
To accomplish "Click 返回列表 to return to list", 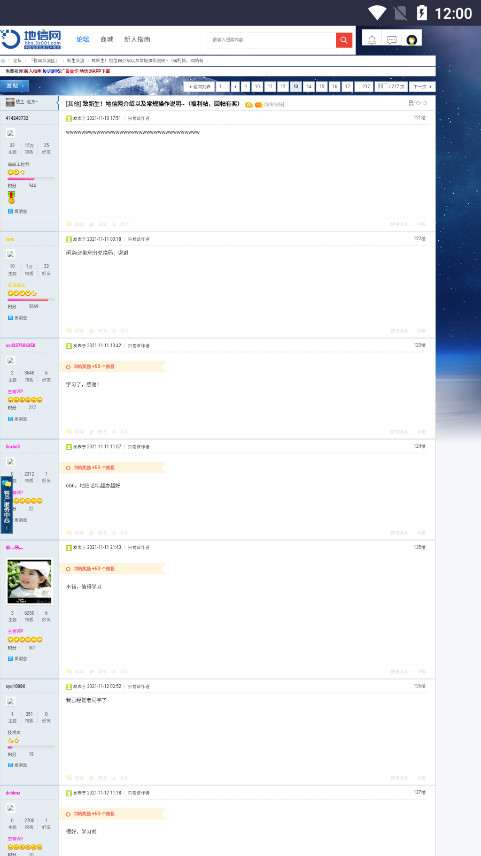I will 199,86.
